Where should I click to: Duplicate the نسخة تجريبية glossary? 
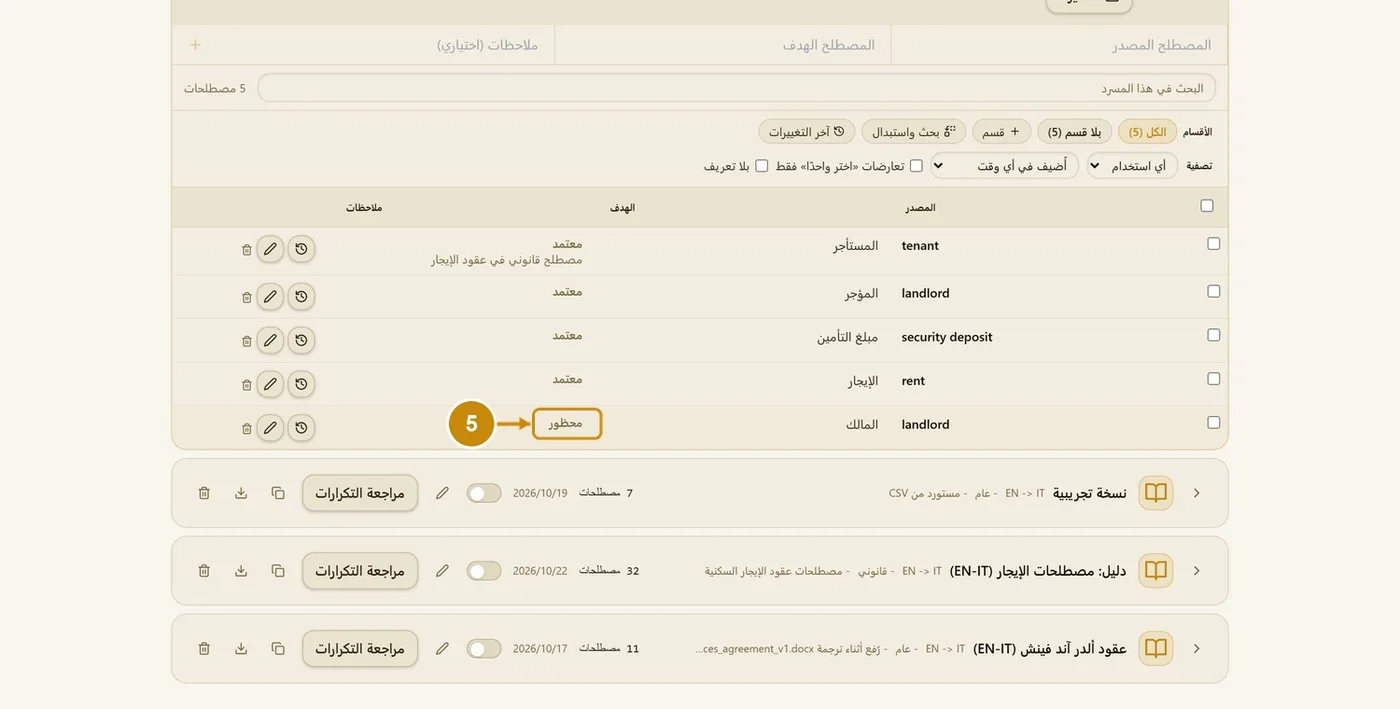point(278,493)
